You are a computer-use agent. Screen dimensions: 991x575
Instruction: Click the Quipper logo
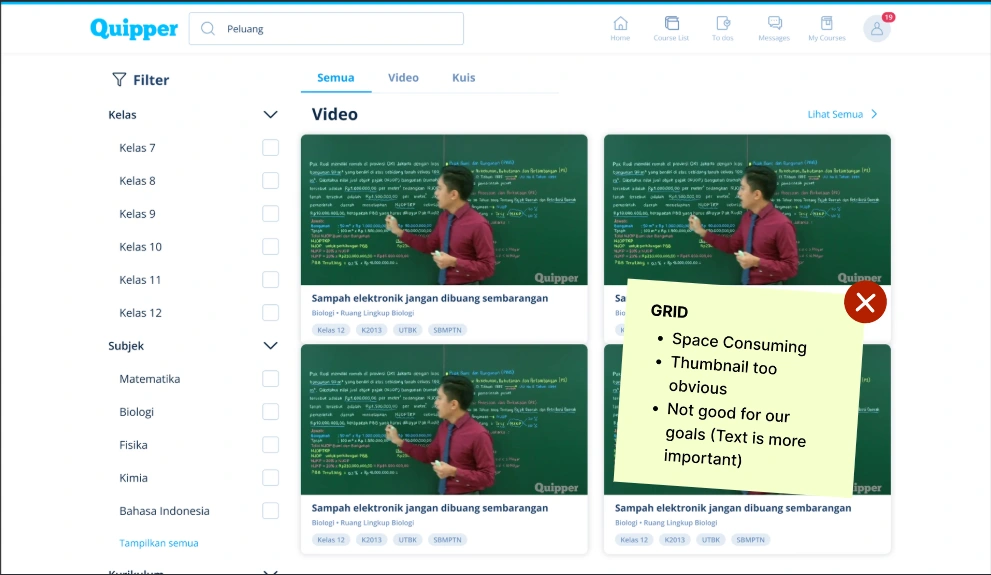134,28
